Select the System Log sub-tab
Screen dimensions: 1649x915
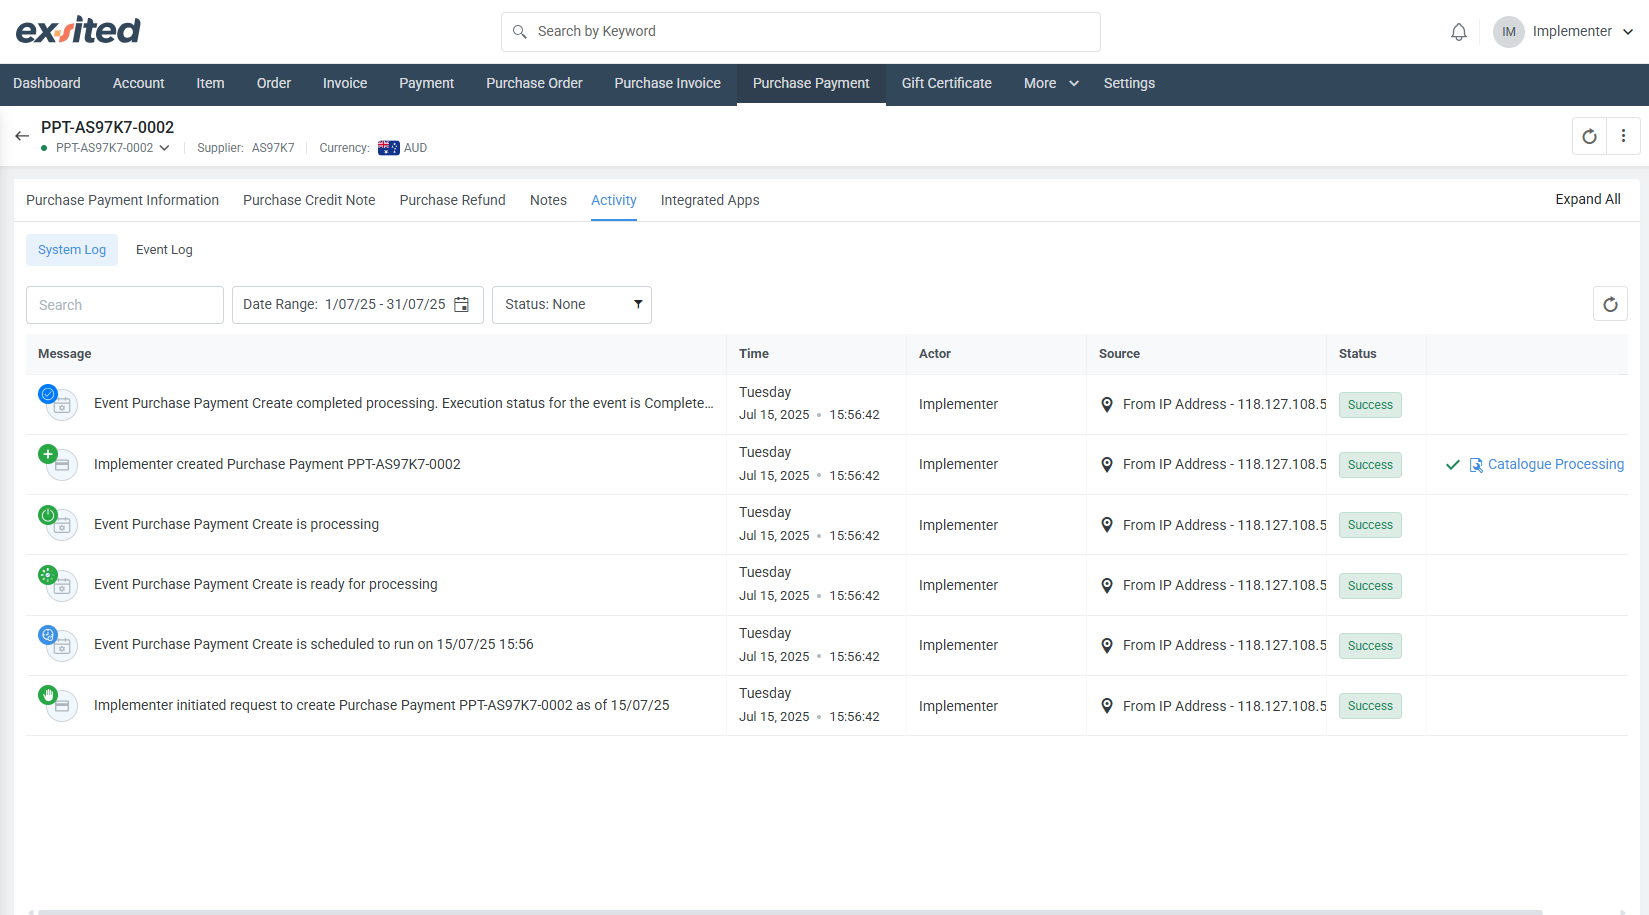72,250
